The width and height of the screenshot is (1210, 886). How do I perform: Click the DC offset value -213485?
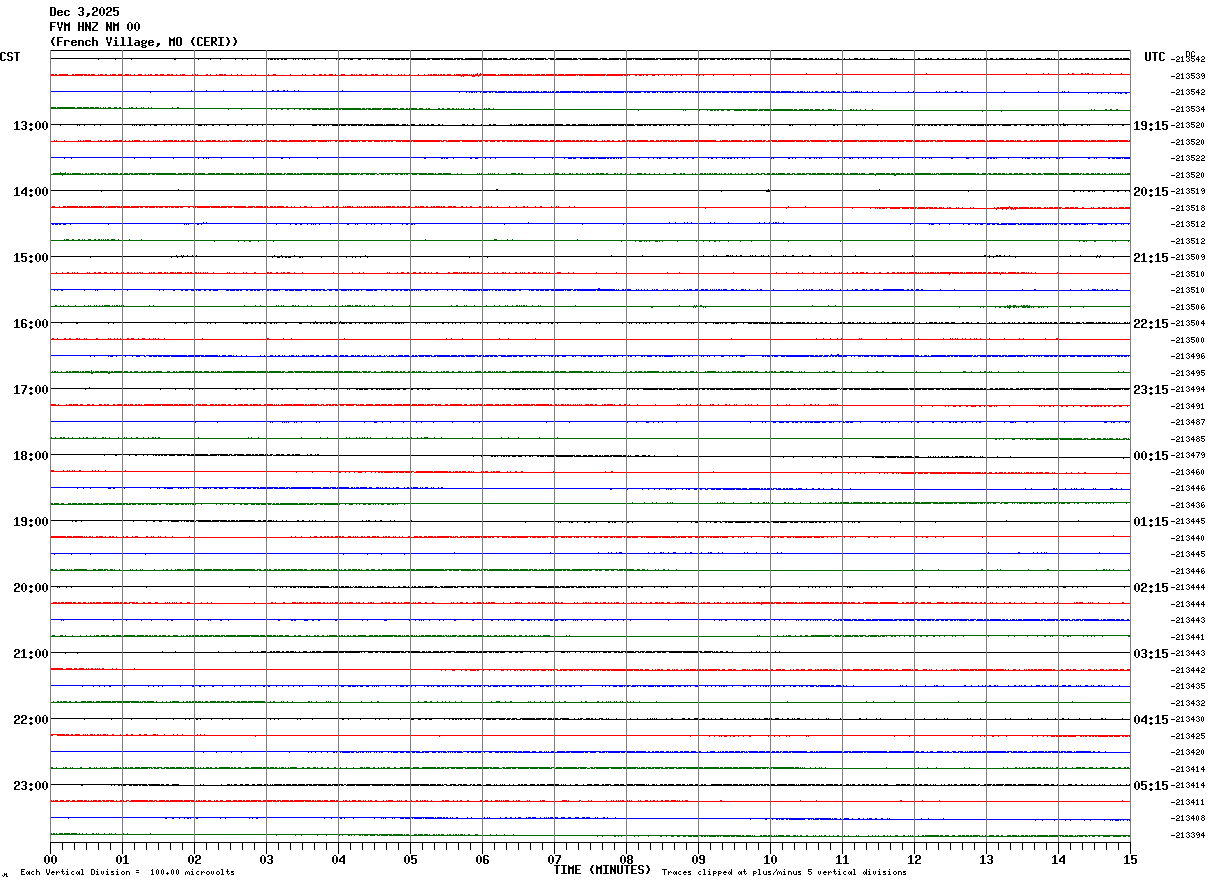click(1188, 439)
